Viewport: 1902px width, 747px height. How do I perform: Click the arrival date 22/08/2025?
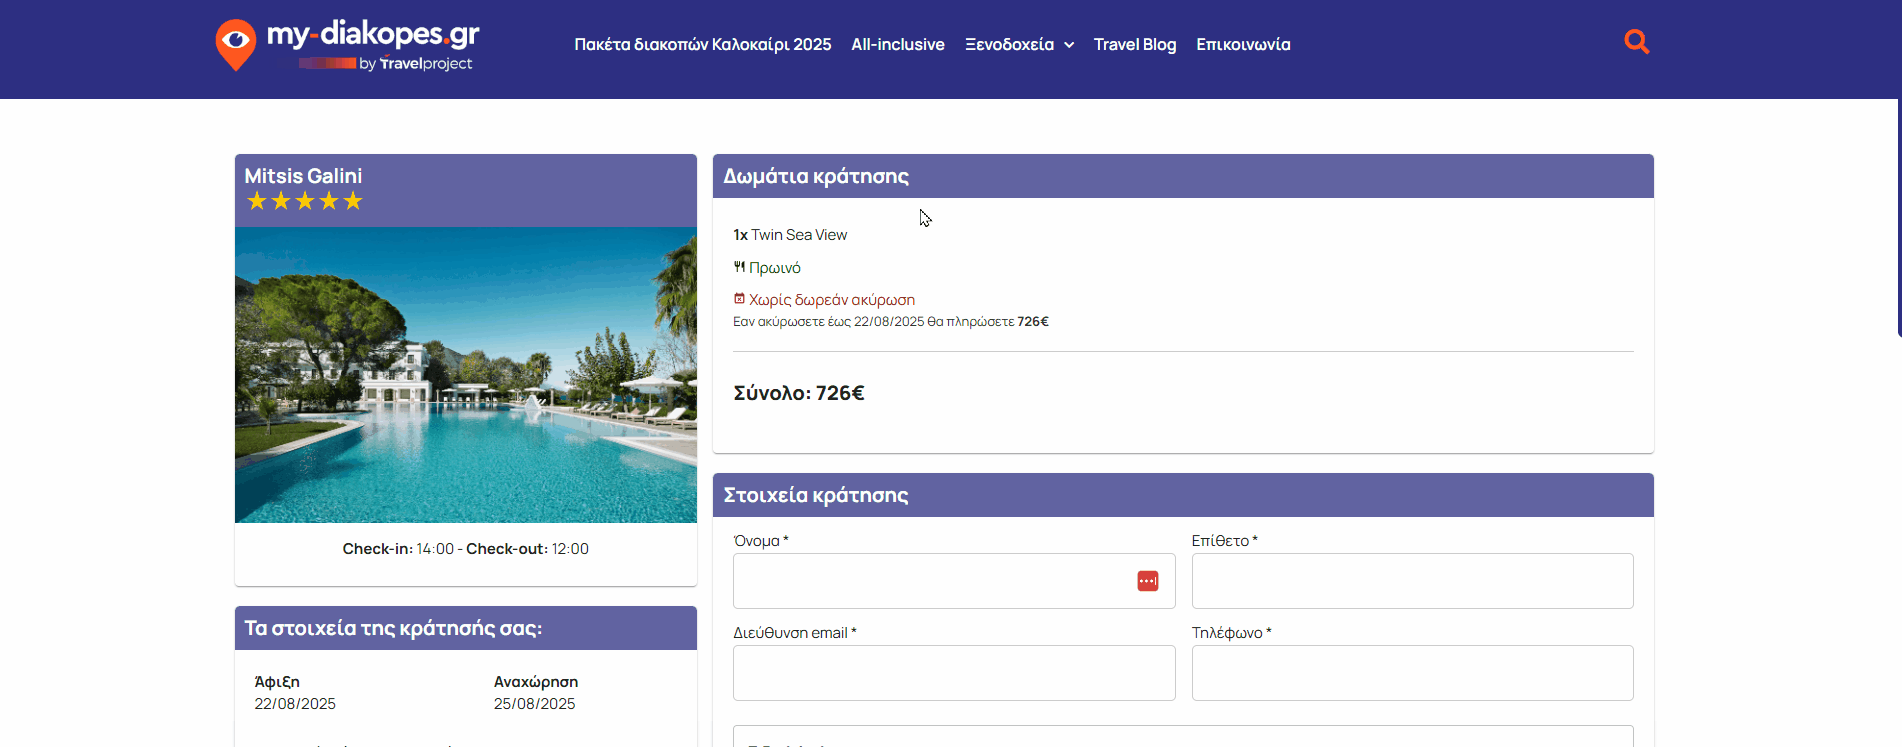(x=295, y=704)
